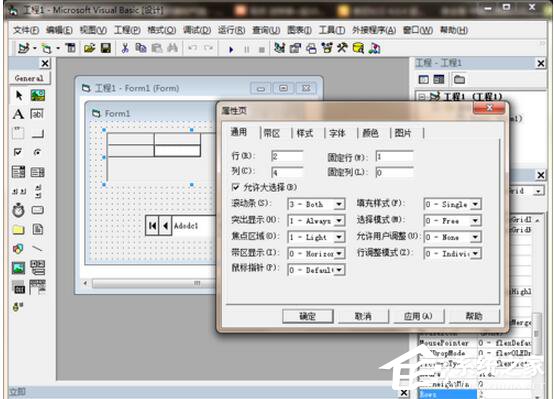The height and width of the screenshot is (399, 554).
Task: Switch to the 图片 tab
Action: (403, 133)
